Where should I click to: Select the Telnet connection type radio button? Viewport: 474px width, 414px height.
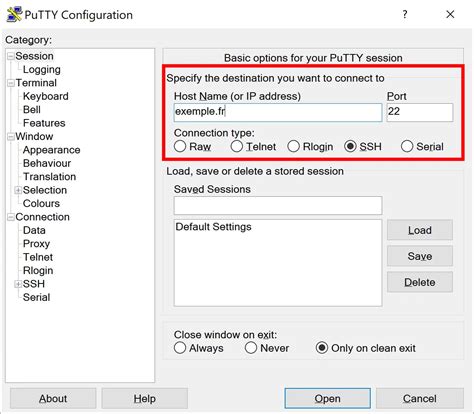point(237,146)
